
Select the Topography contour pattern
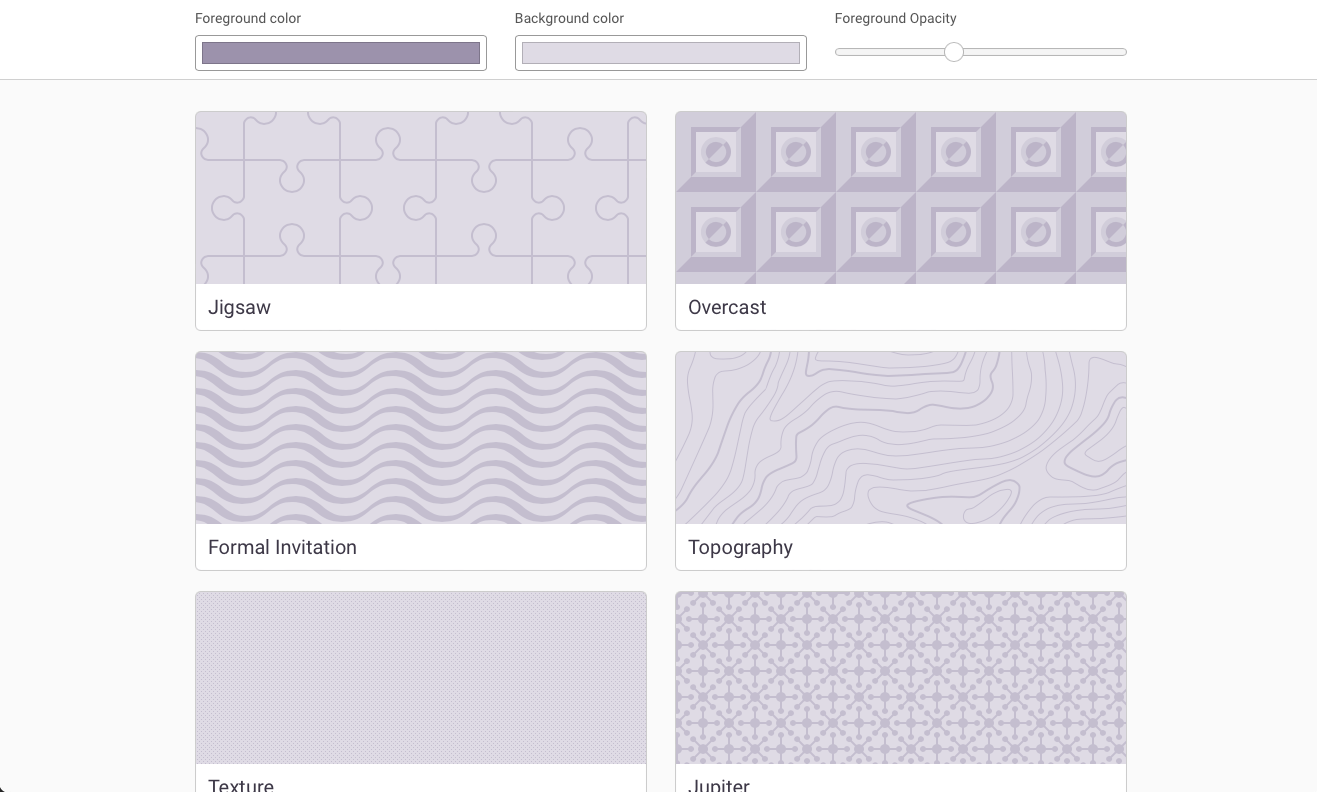coord(900,437)
